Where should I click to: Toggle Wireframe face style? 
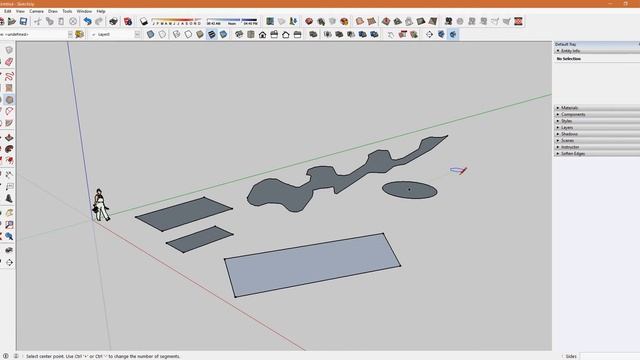[x=176, y=34]
